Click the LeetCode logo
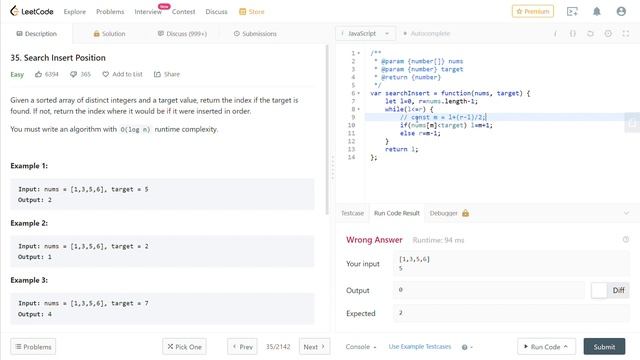 (32, 11)
